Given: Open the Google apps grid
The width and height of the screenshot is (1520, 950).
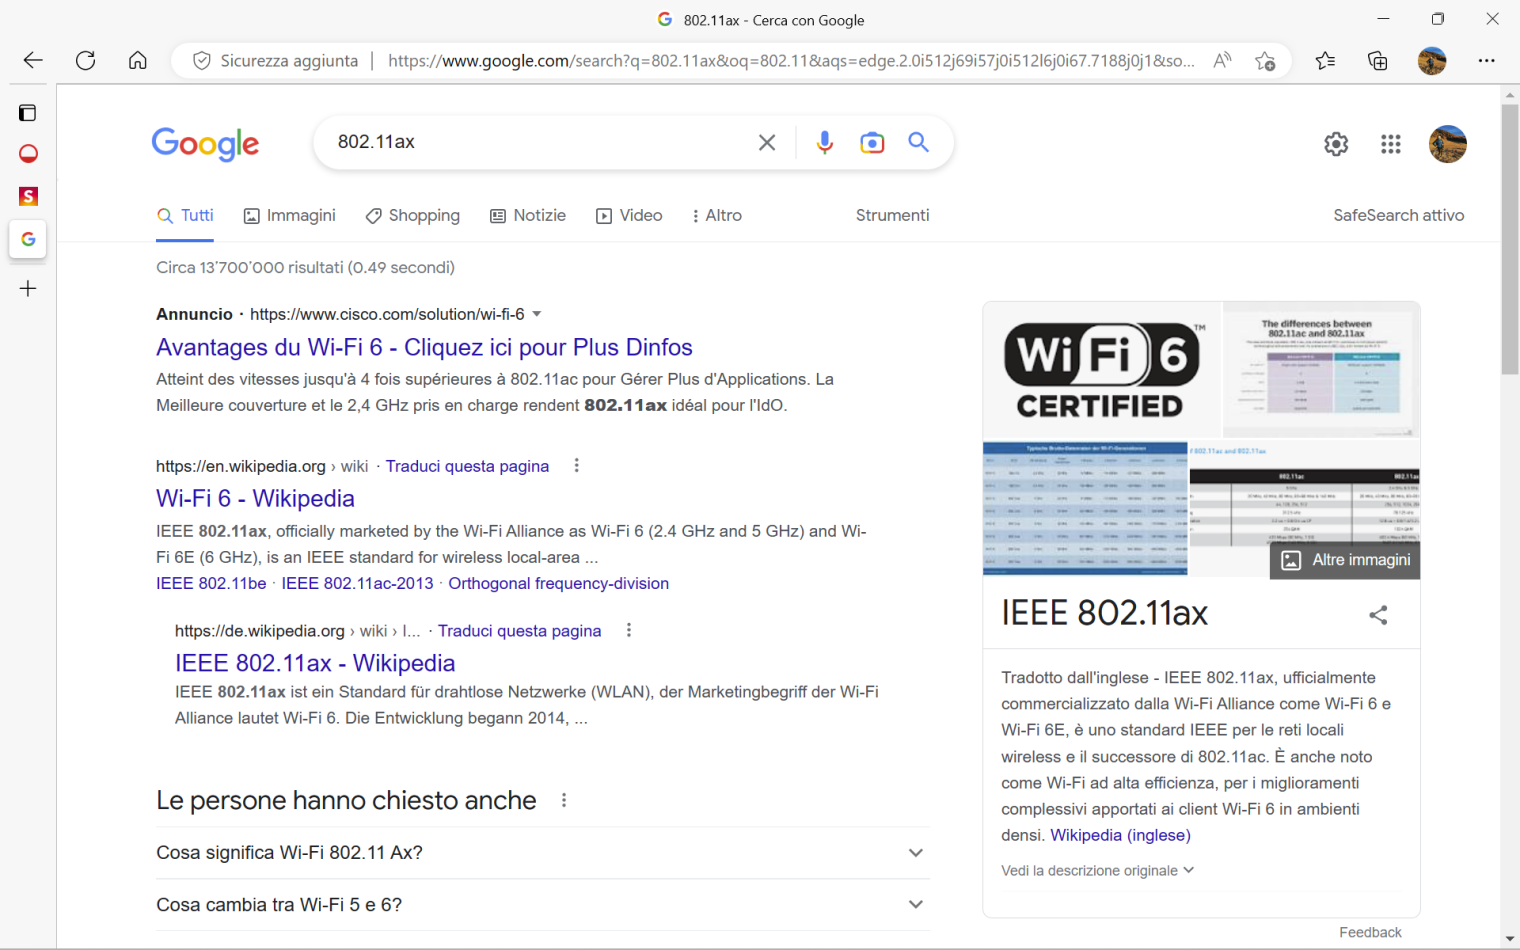Looking at the screenshot, I should tap(1390, 144).
